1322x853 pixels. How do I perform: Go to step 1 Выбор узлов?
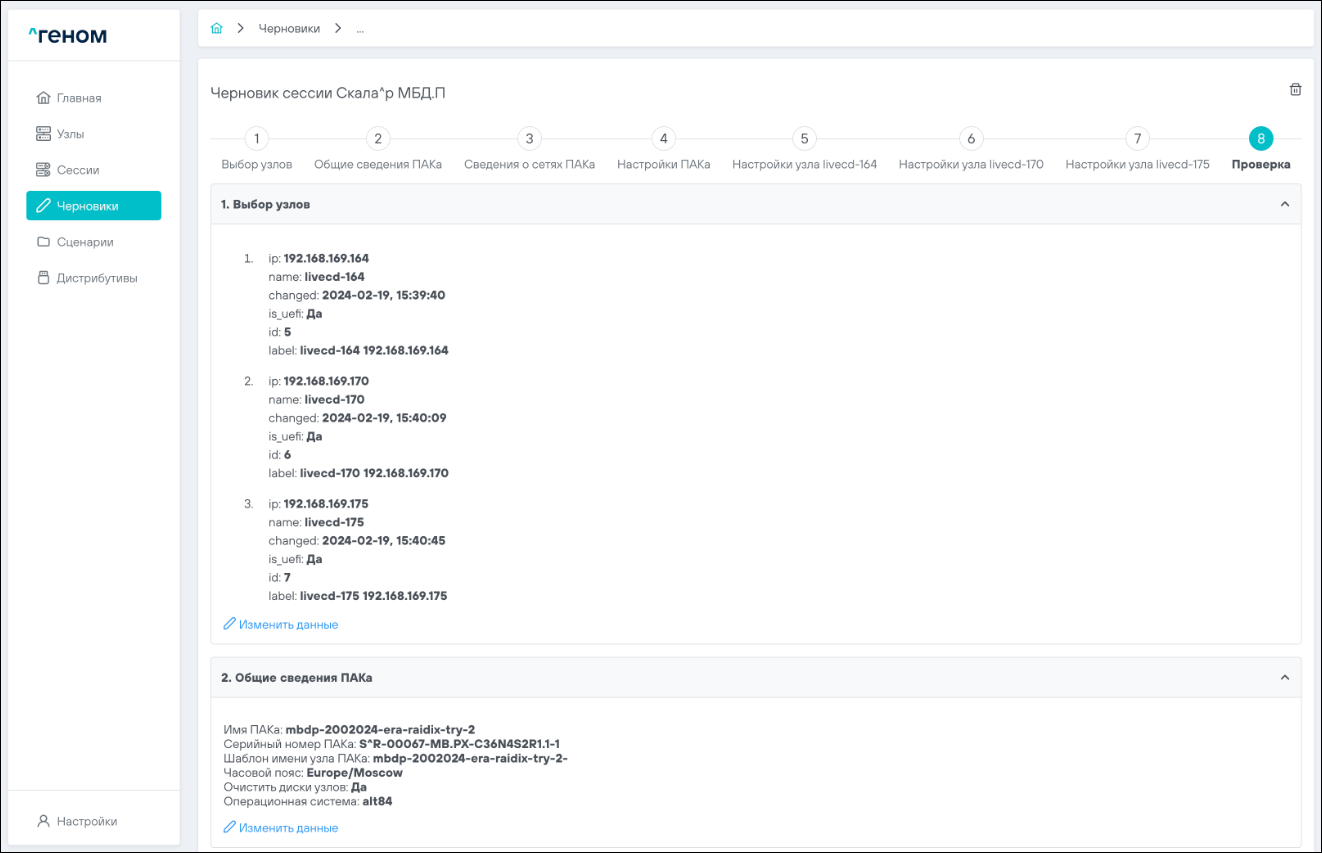(257, 139)
